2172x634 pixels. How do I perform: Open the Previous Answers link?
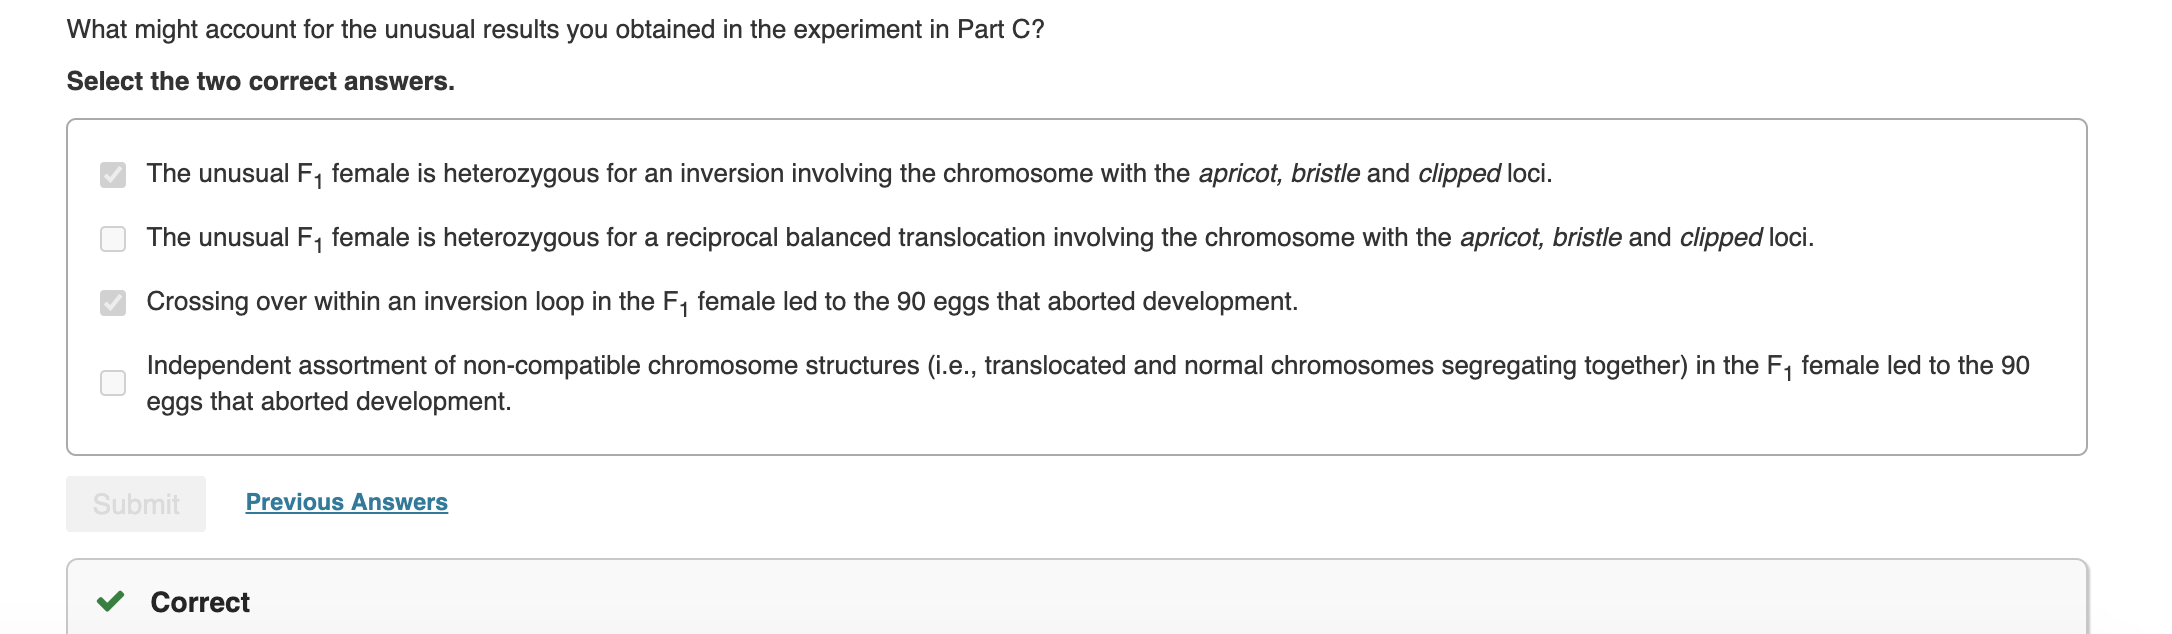click(346, 502)
